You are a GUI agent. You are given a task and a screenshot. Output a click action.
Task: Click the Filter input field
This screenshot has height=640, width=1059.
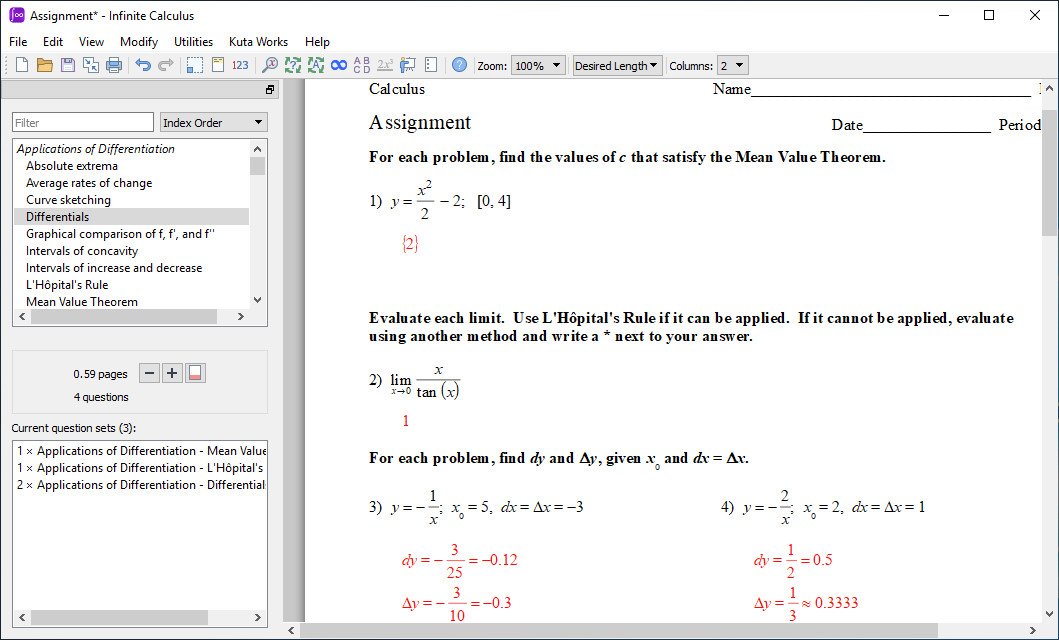point(83,122)
